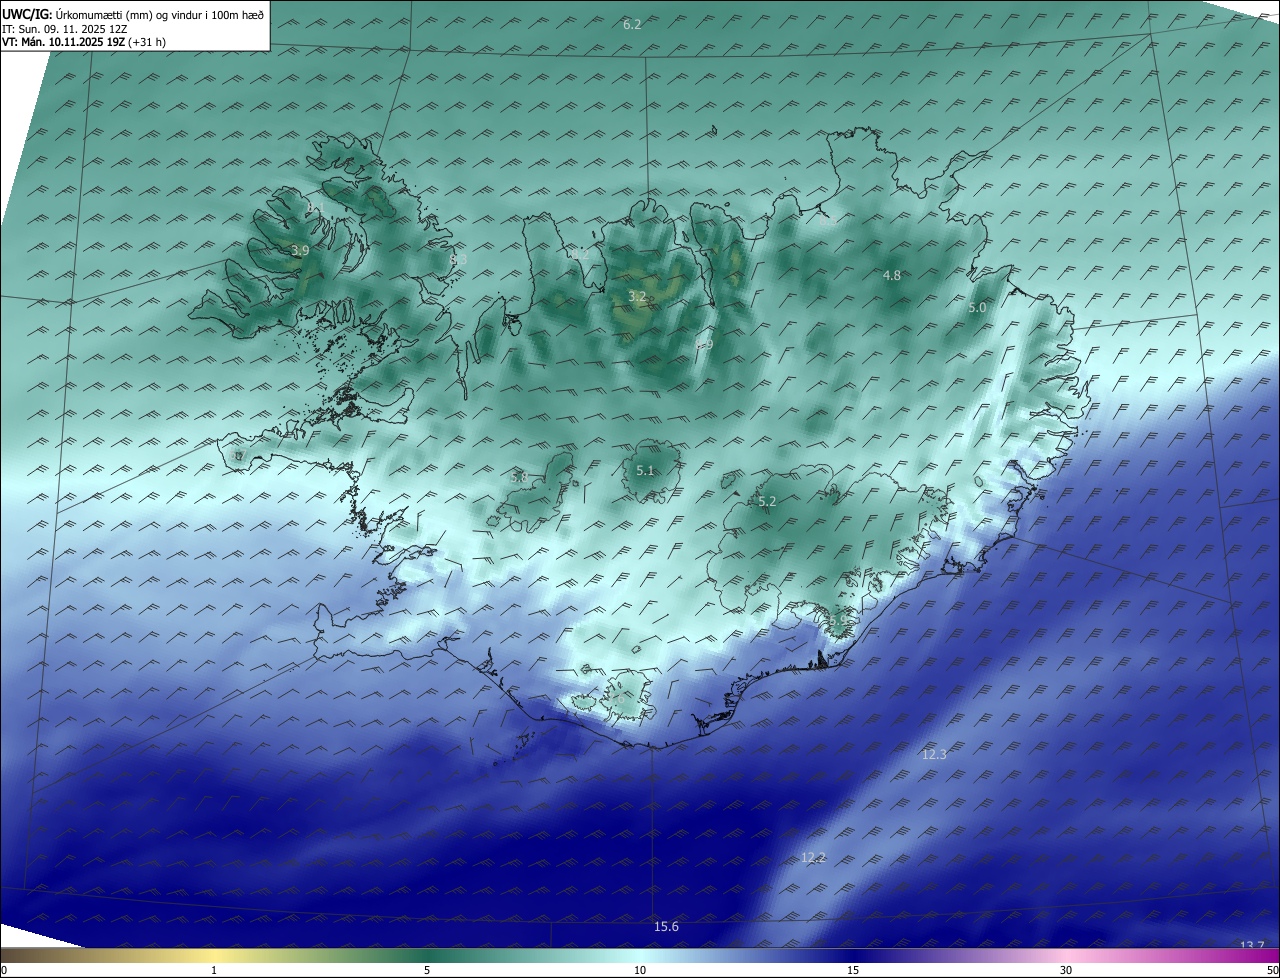Click the colorbar tick label 50
The width and height of the screenshot is (1280, 978).
[x=1272, y=970]
